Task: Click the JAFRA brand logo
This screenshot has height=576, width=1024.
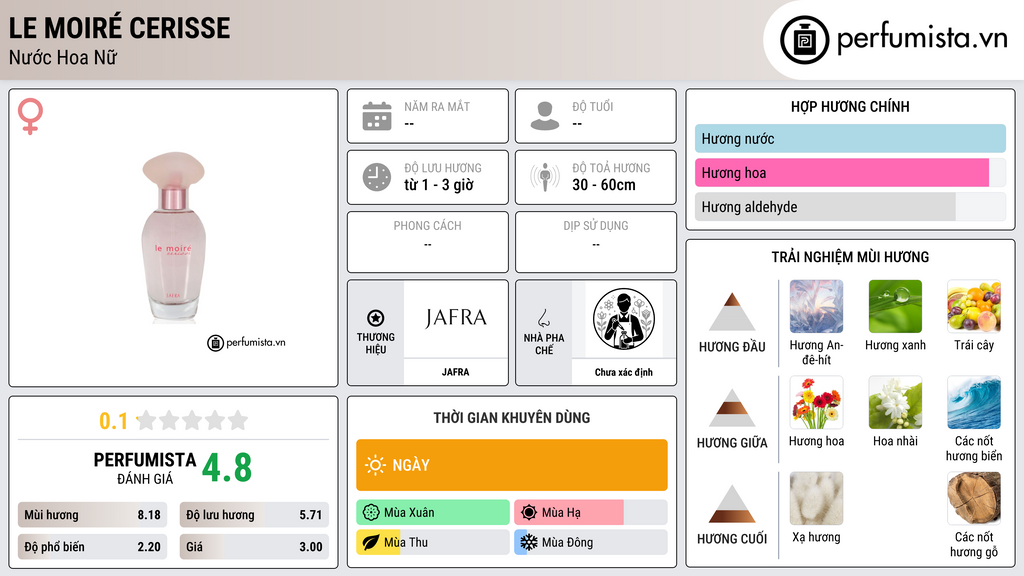Action: (x=455, y=318)
